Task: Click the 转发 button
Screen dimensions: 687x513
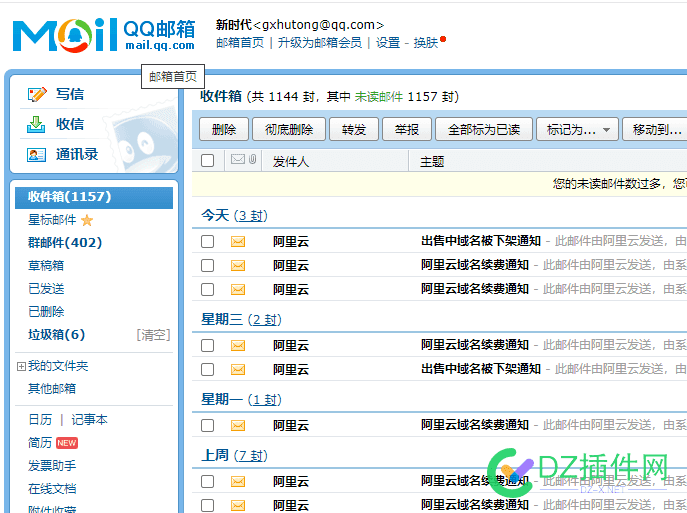Action: coord(354,129)
